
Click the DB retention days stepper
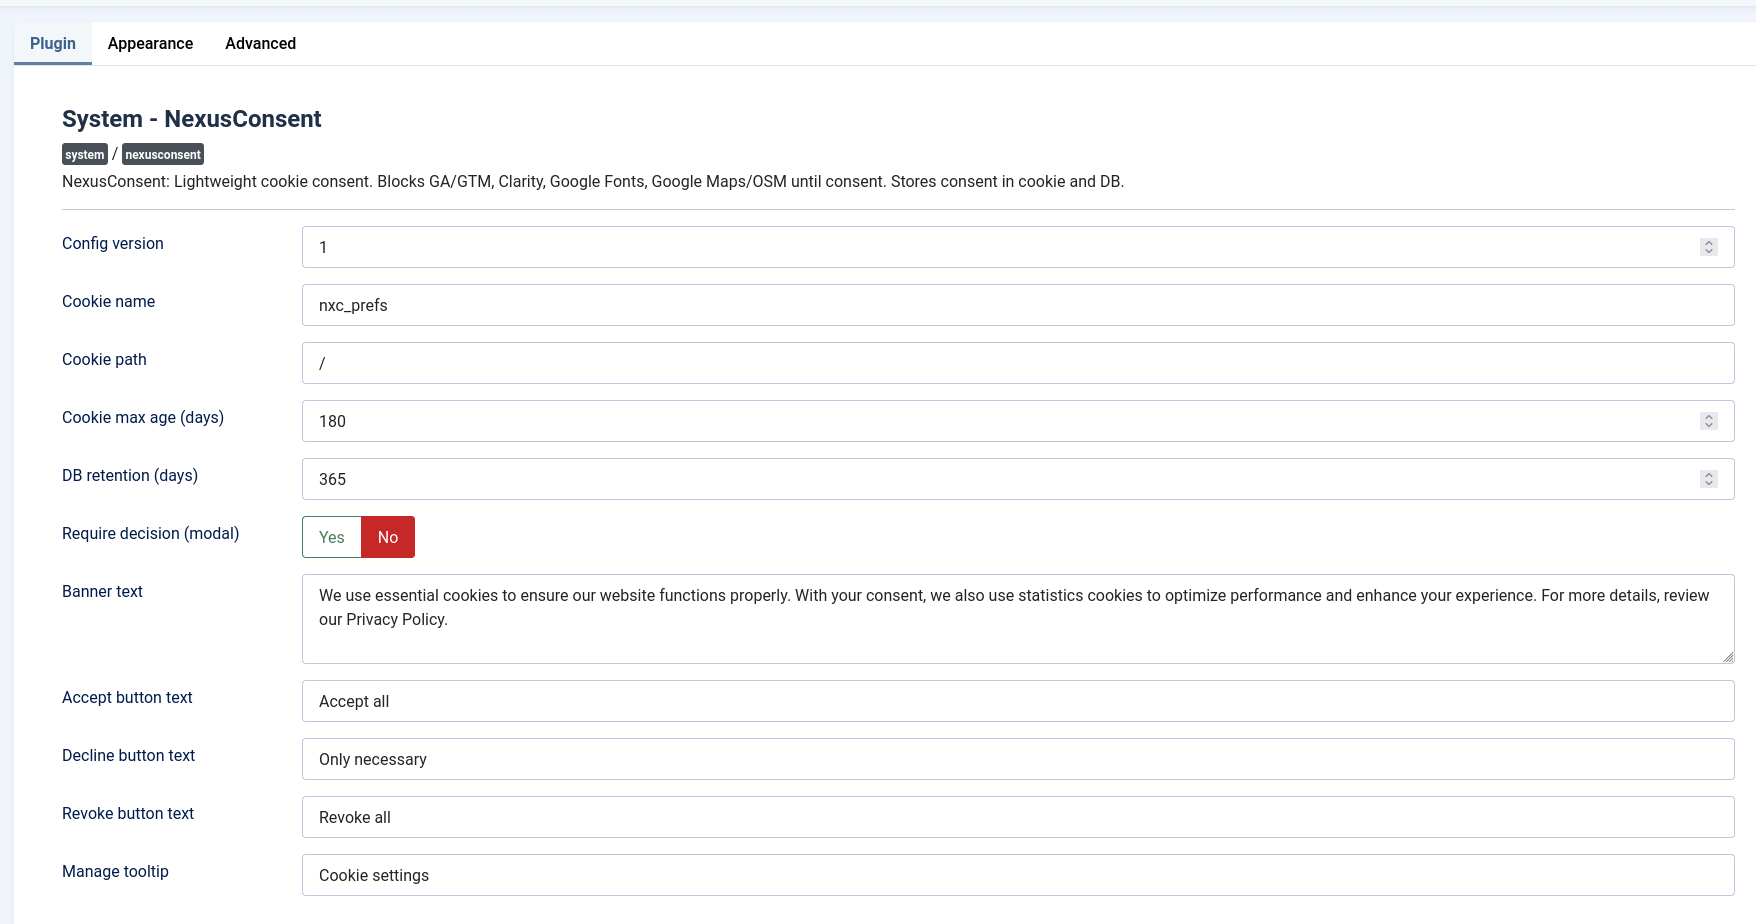click(x=1708, y=479)
